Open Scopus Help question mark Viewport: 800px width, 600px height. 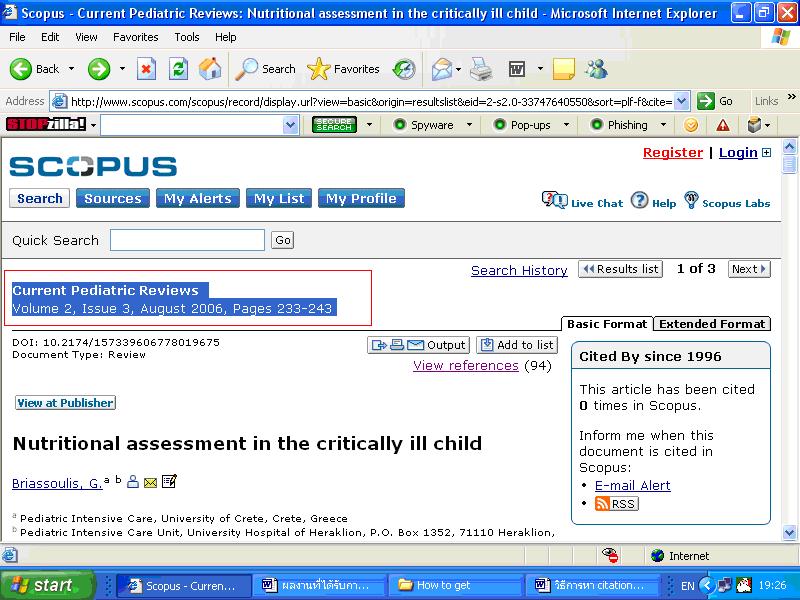pyautogui.click(x=654, y=202)
